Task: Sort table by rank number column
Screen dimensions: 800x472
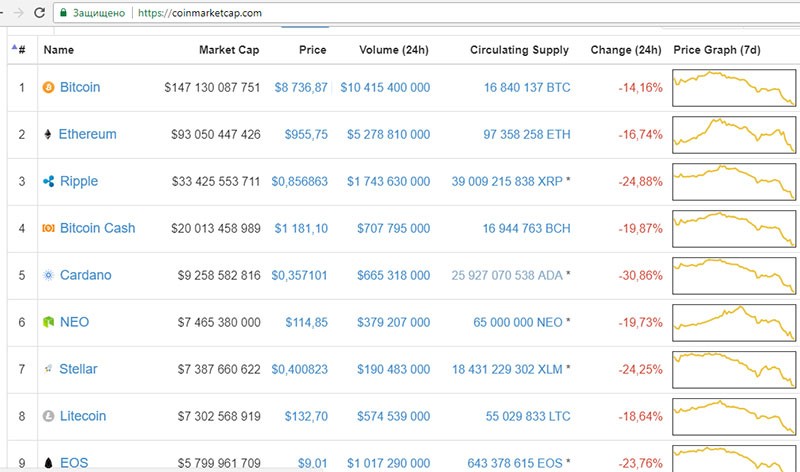Action: (x=21, y=49)
